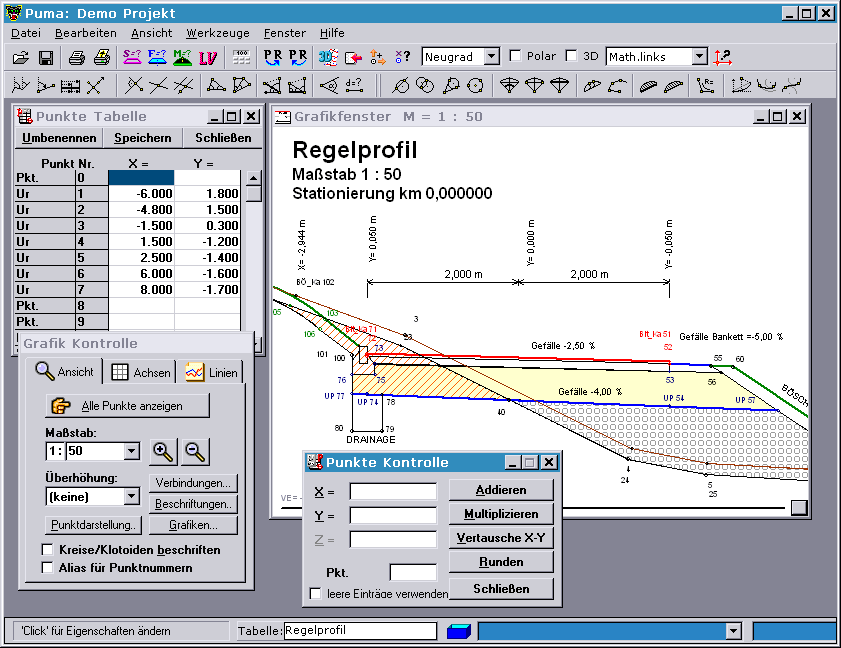Click the red coordinate axes question icon
841x648 pixels.
tap(722, 57)
